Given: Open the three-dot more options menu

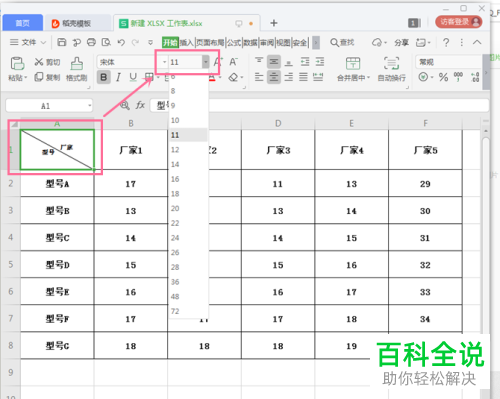Looking at the screenshot, I should (x=462, y=42).
